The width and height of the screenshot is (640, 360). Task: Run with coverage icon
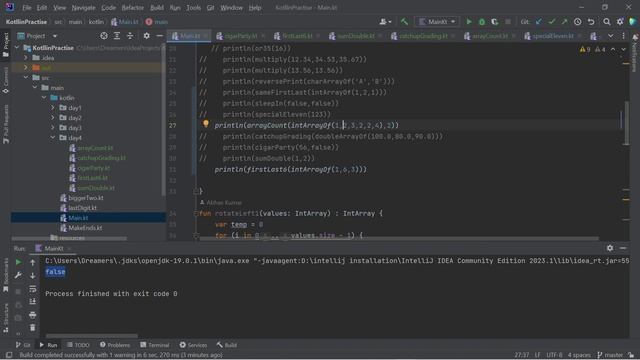pyautogui.click(x=495, y=22)
